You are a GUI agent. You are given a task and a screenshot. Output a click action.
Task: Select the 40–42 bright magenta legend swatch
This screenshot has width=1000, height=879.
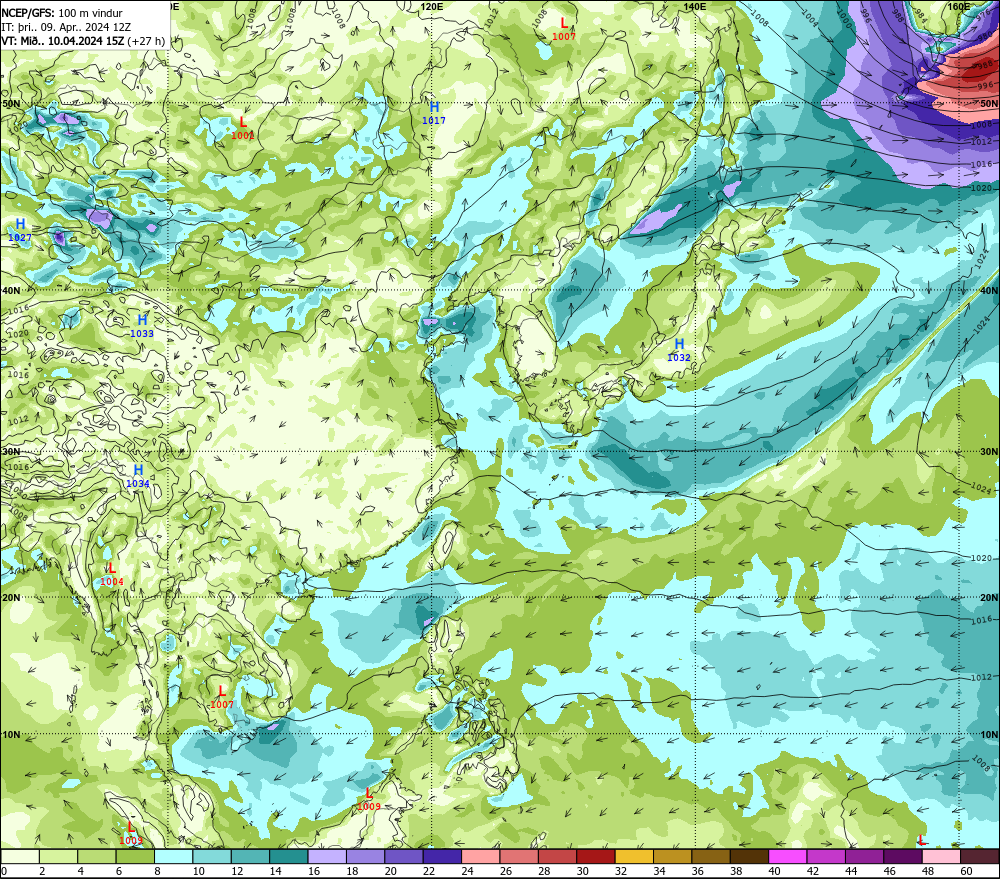(x=788, y=856)
